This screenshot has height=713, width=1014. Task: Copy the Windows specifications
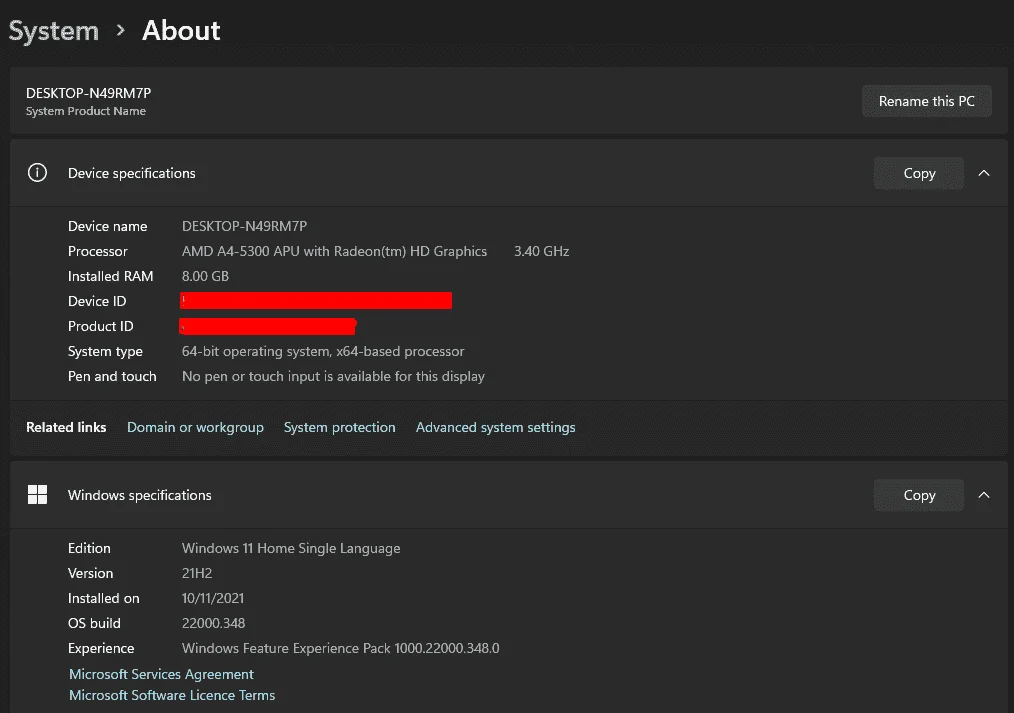[919, 495]
